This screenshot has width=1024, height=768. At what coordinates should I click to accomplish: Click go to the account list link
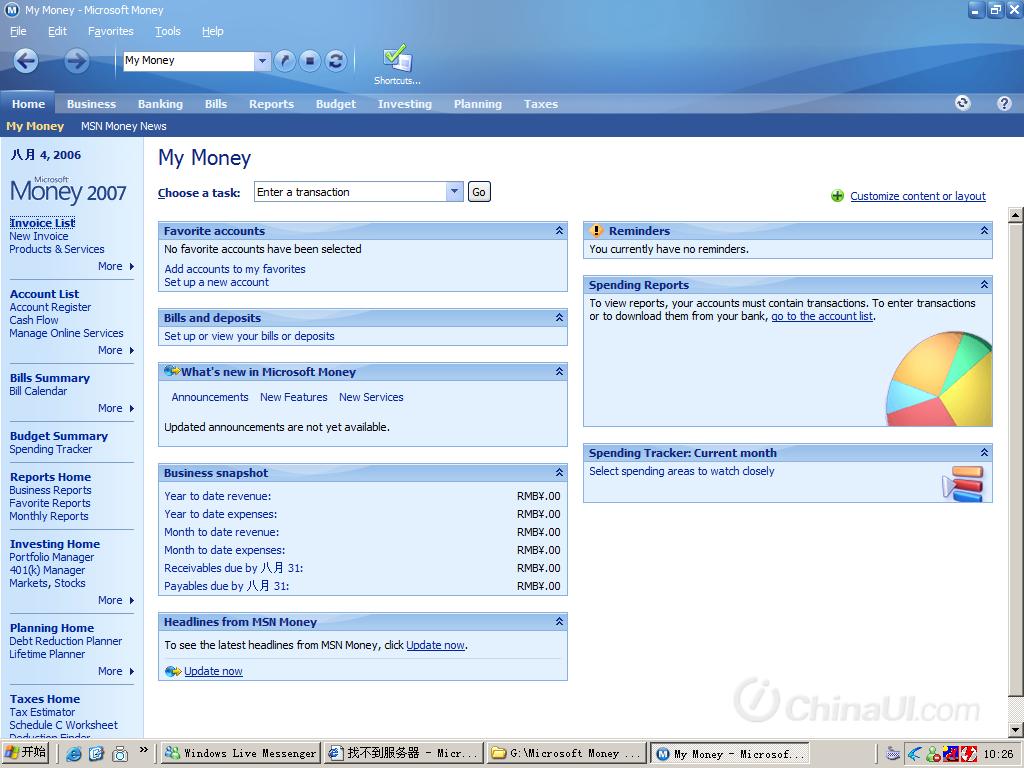pyautogui.click(x=822, y=316)
